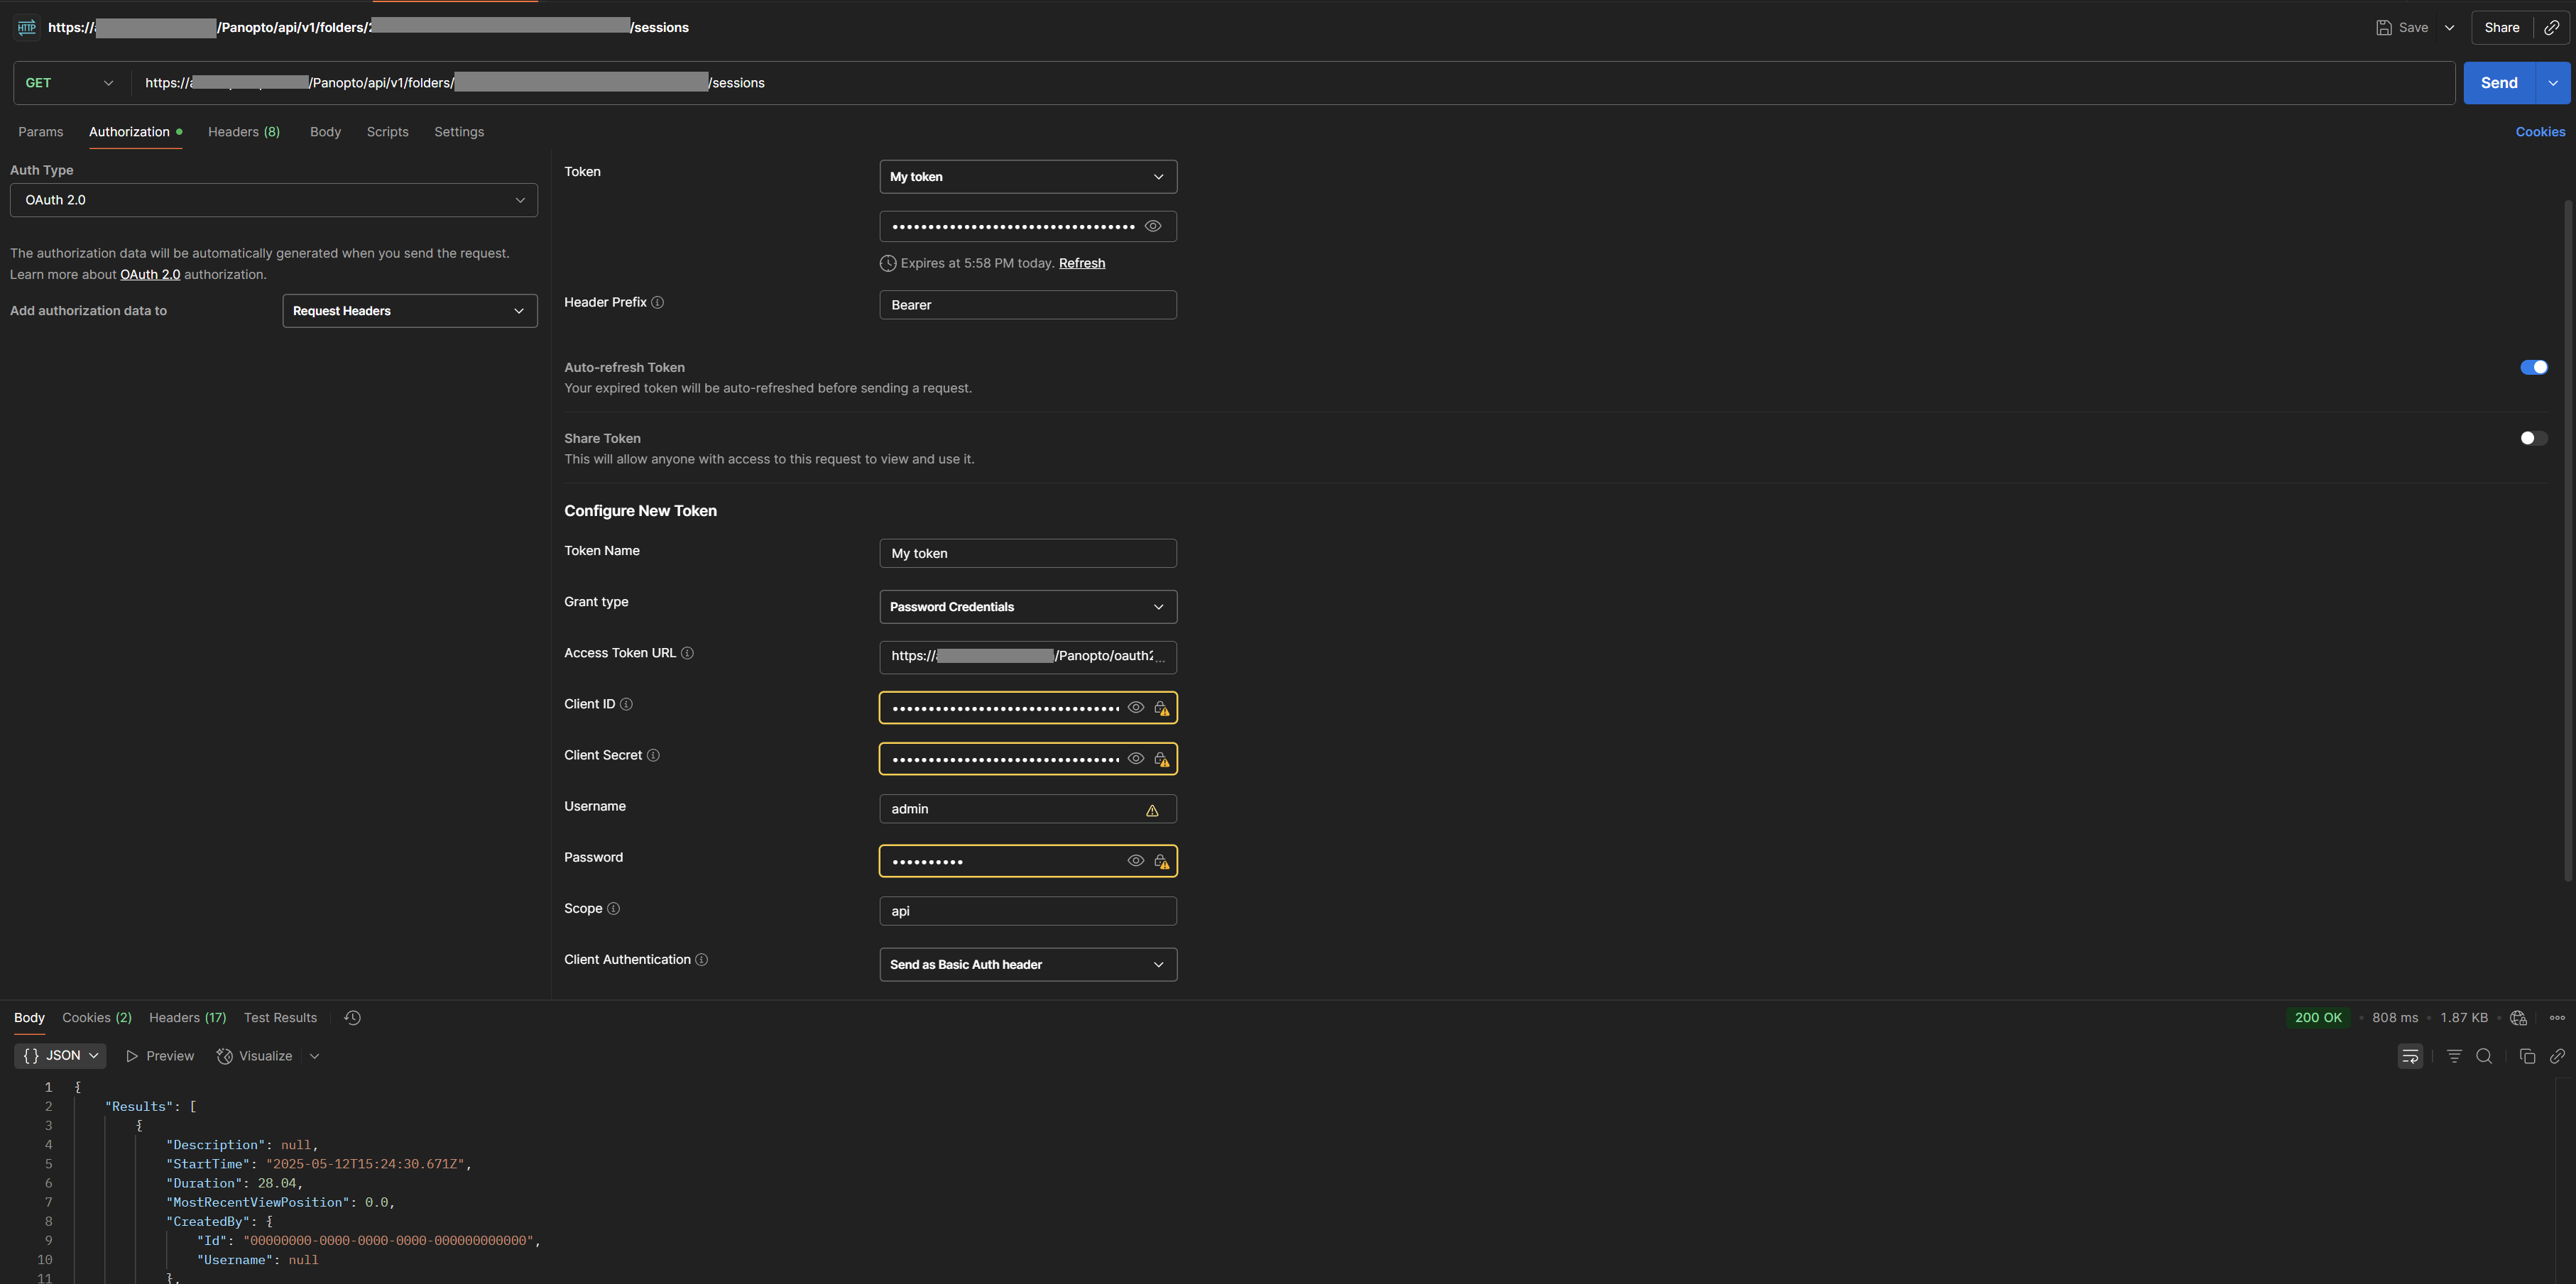
Task: Click the Save icon button
Action: click(x=2402, y=27)
